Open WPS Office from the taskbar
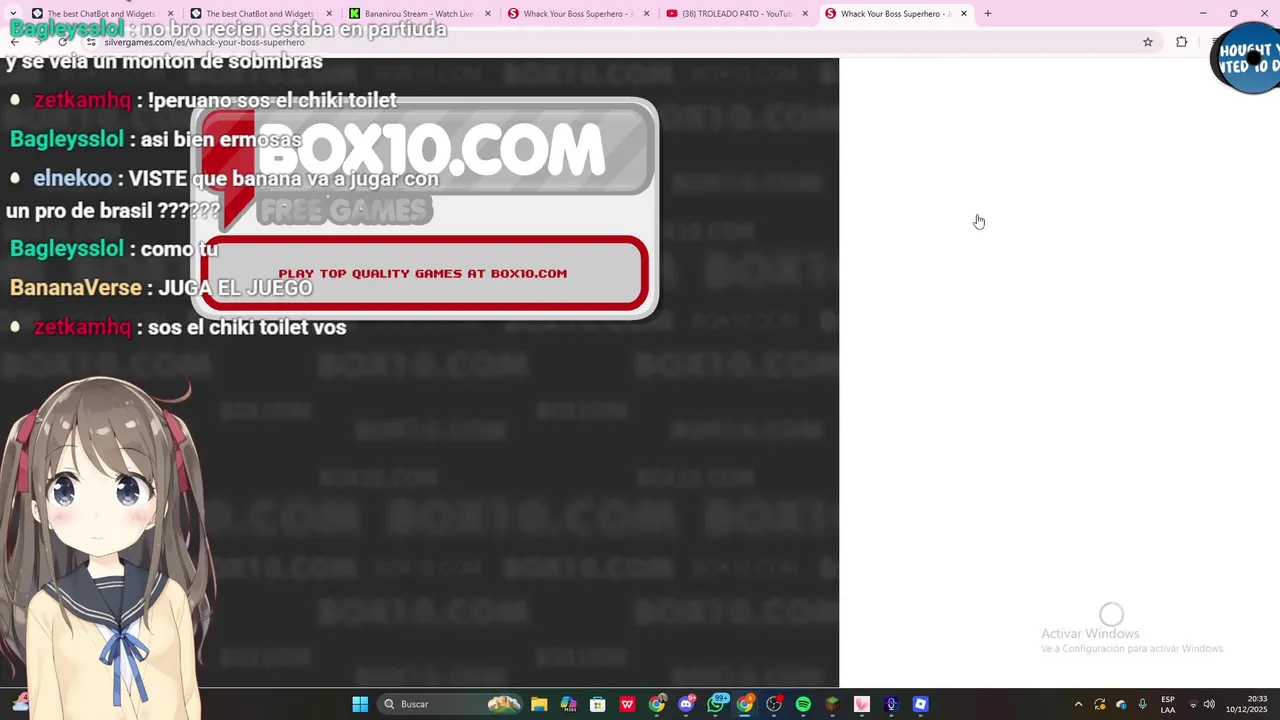The height and width of the screenshot is (720, 1280). point(627,704)
